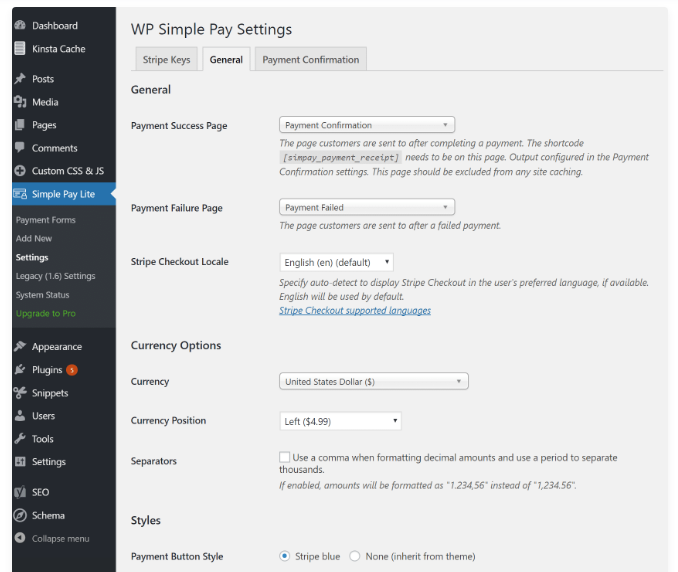Screen dimensions: 678x572
Task: Open the Custom CSS & JS label
Action: [68, 171]
